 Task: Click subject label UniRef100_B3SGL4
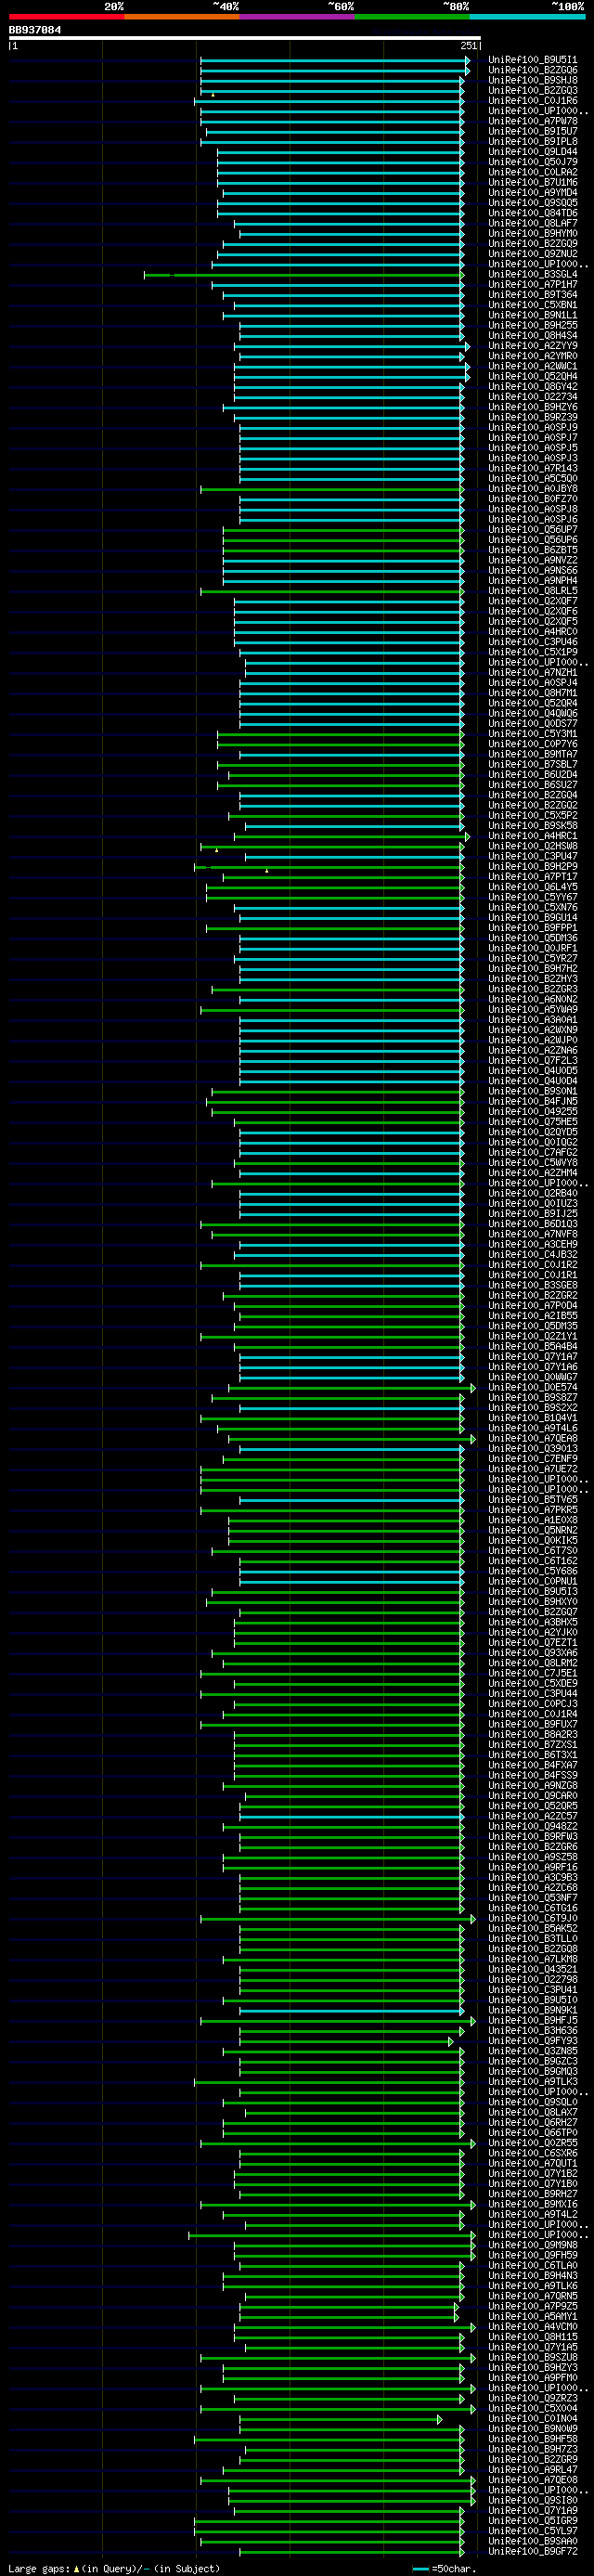532,274
